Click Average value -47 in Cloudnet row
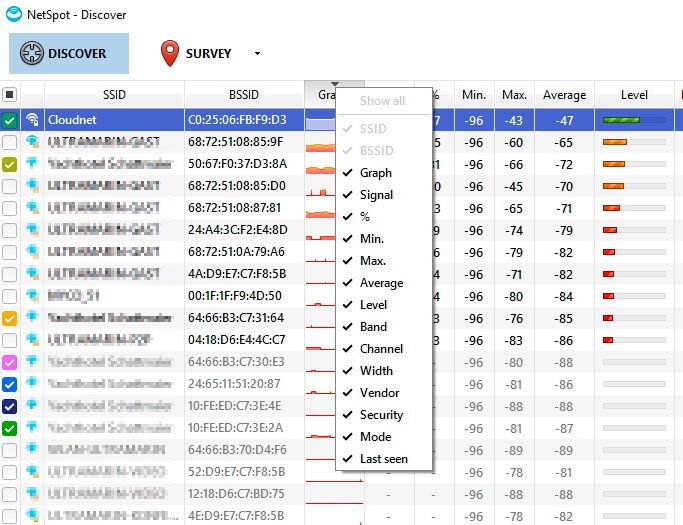 (565, 120)
